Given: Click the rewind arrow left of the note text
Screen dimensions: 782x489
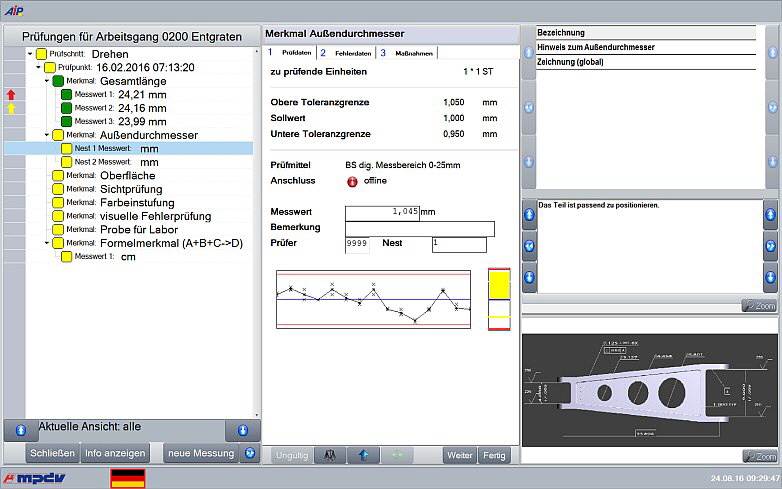Looking at the screenshot, I should (529, 246).
